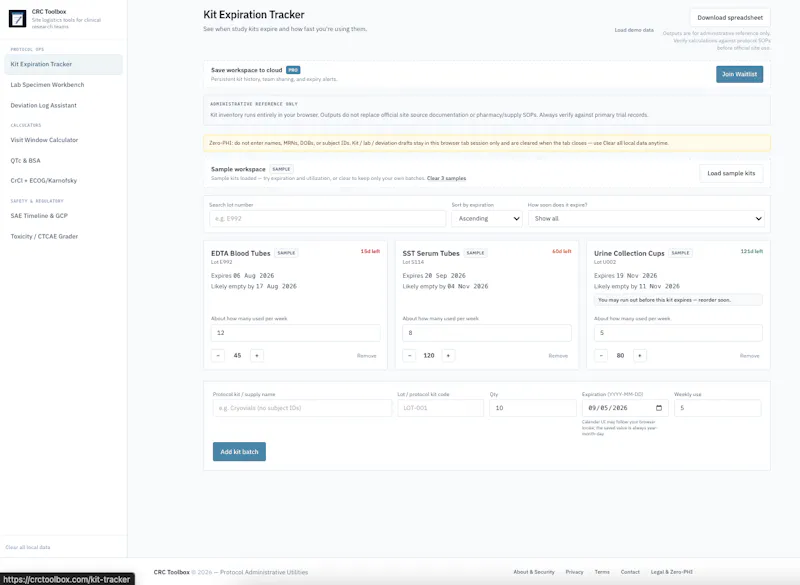This screenshot has width=800, height=585.
Task: Click the Urine Collection Cups card title
Action: click(x=629, y=253)
